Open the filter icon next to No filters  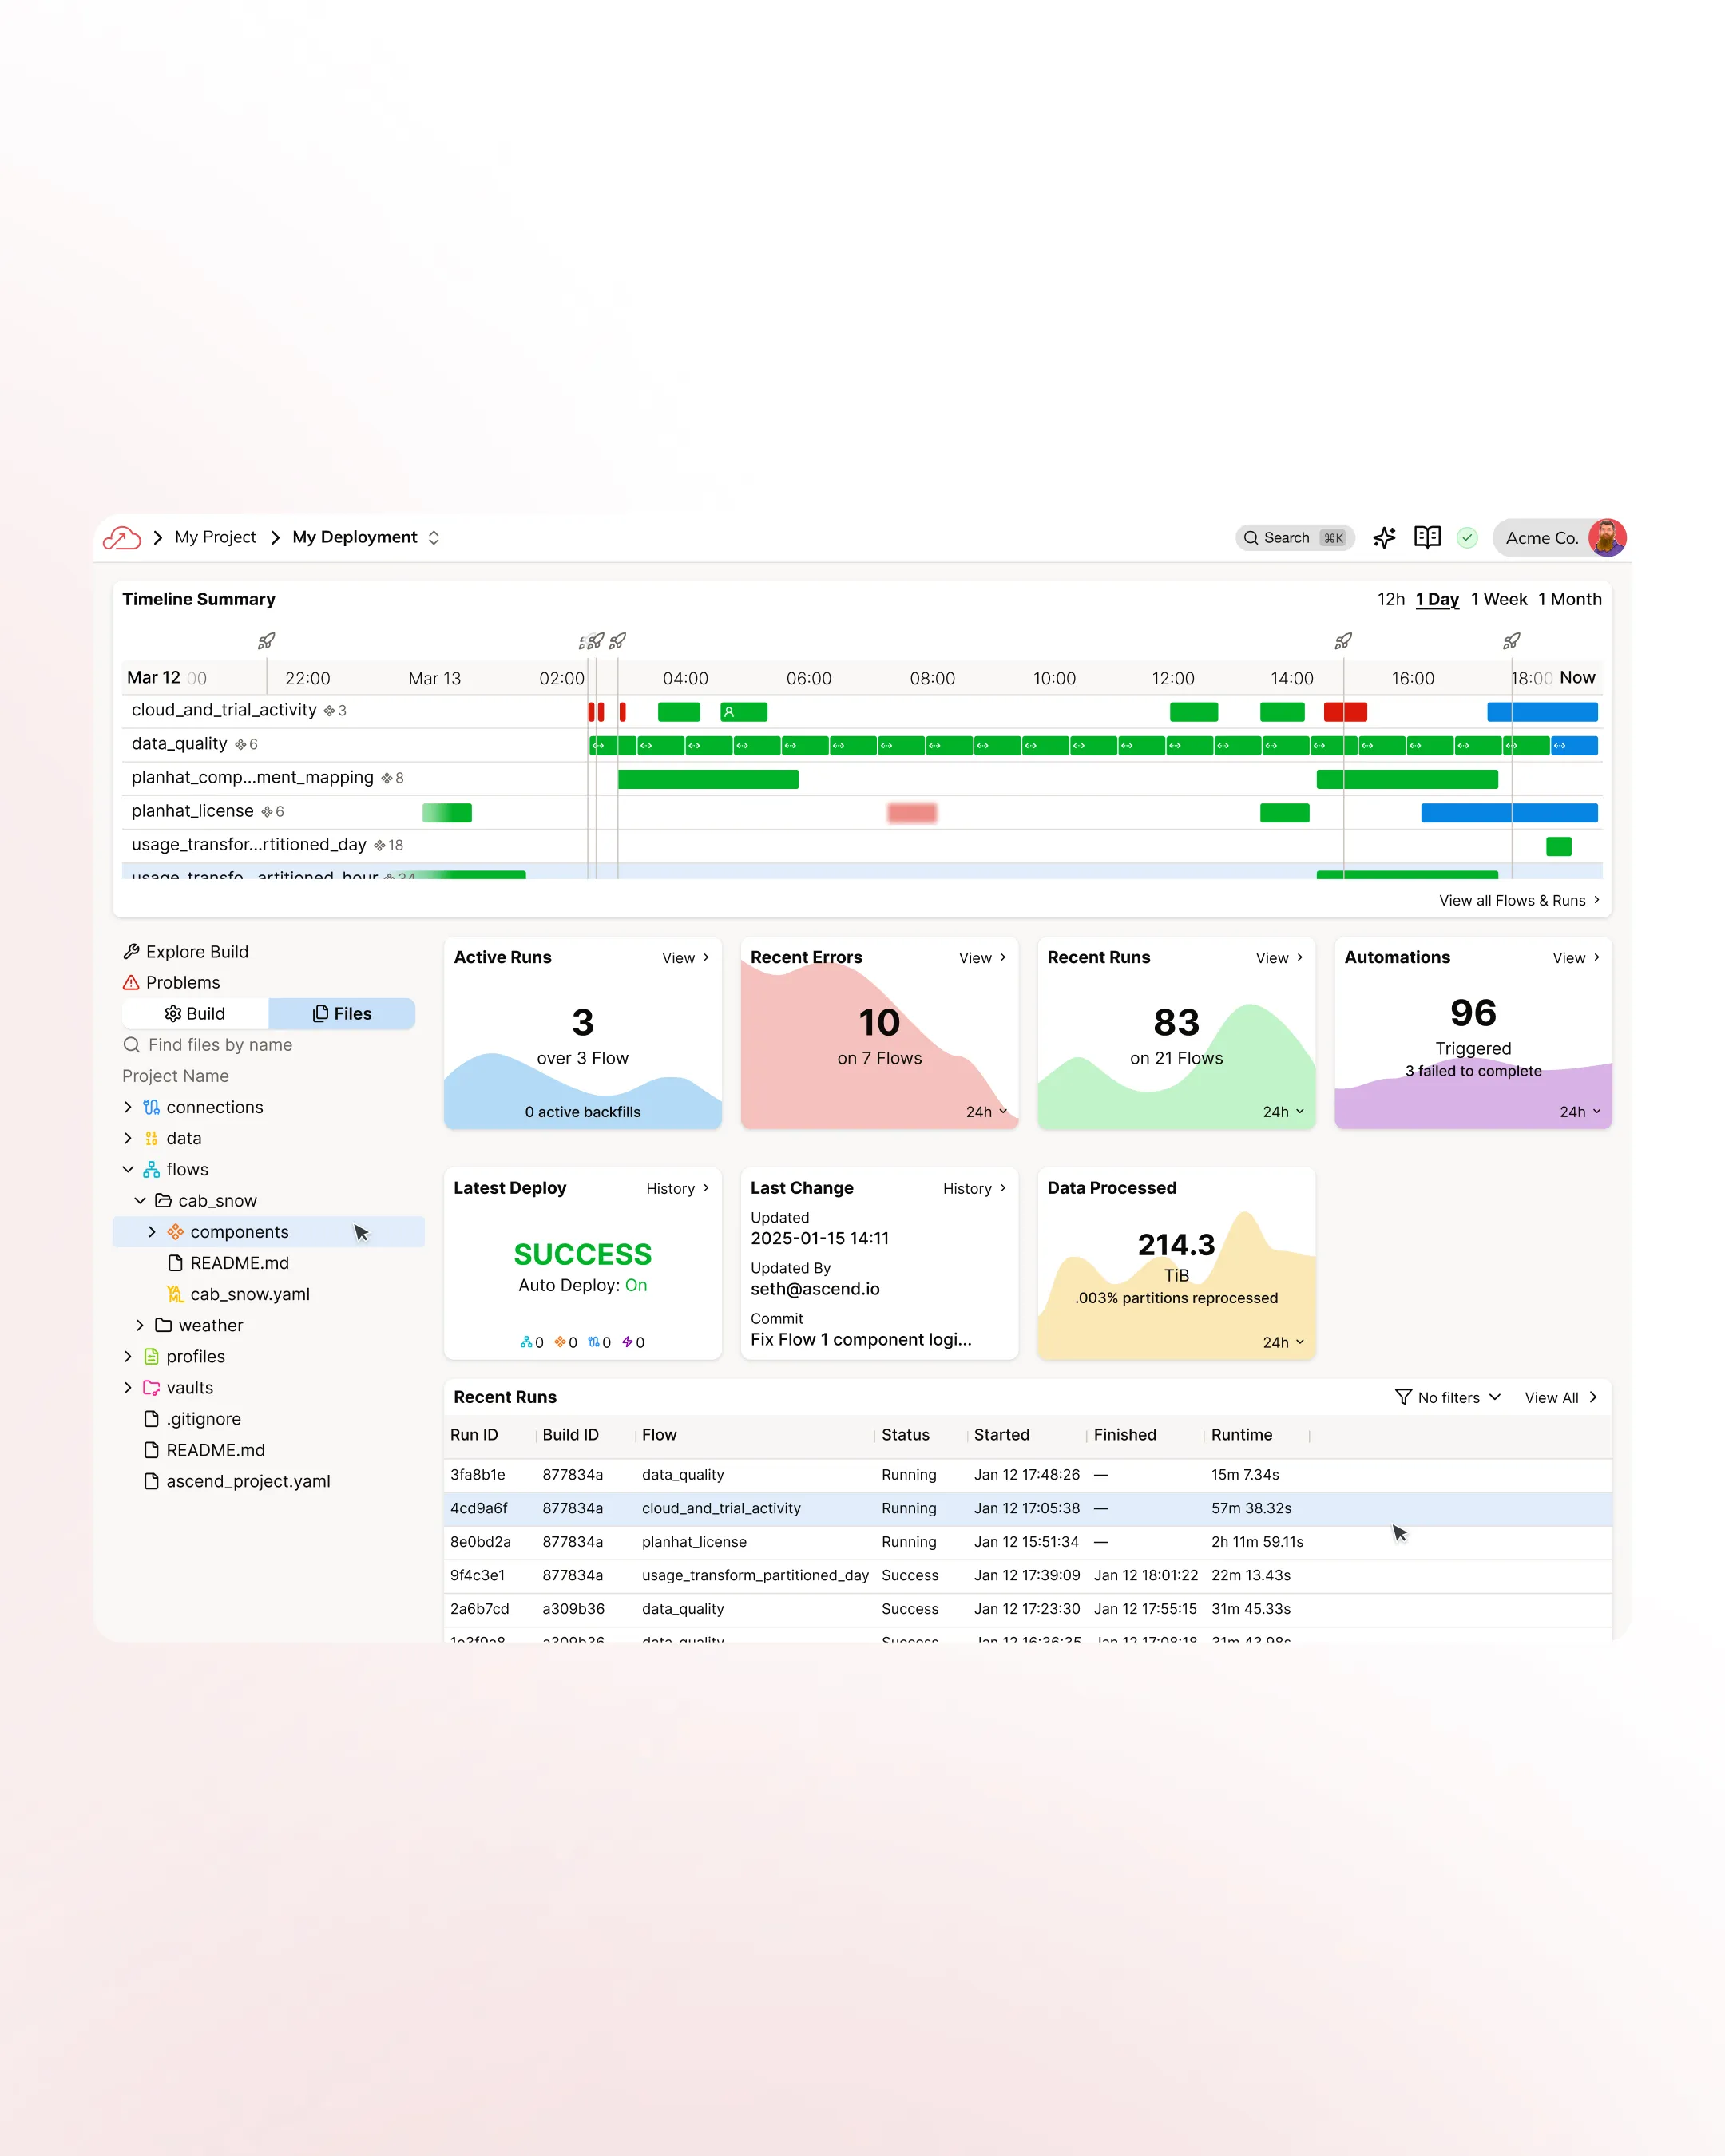[x=1404, y=1397]
